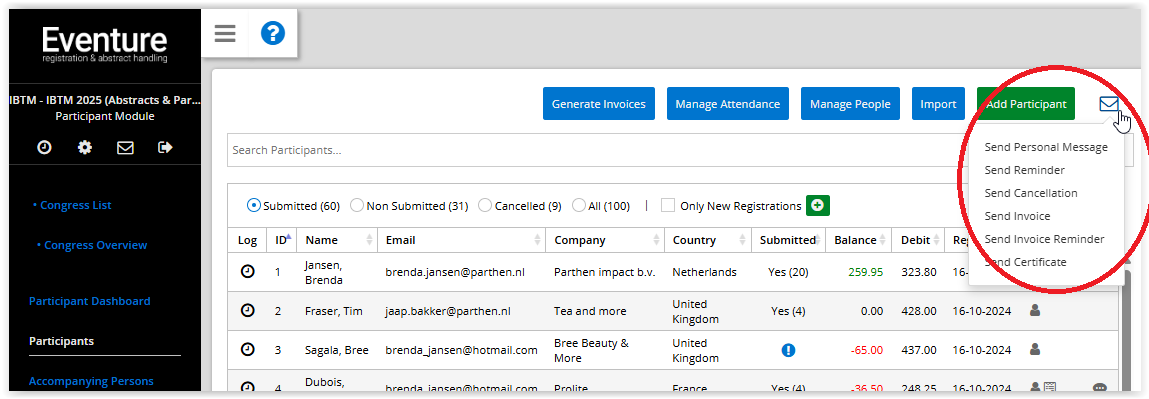Choose Send Invoice Reminder from menu
Screen dimensions: 1149x399
(x=1044, y=239)
